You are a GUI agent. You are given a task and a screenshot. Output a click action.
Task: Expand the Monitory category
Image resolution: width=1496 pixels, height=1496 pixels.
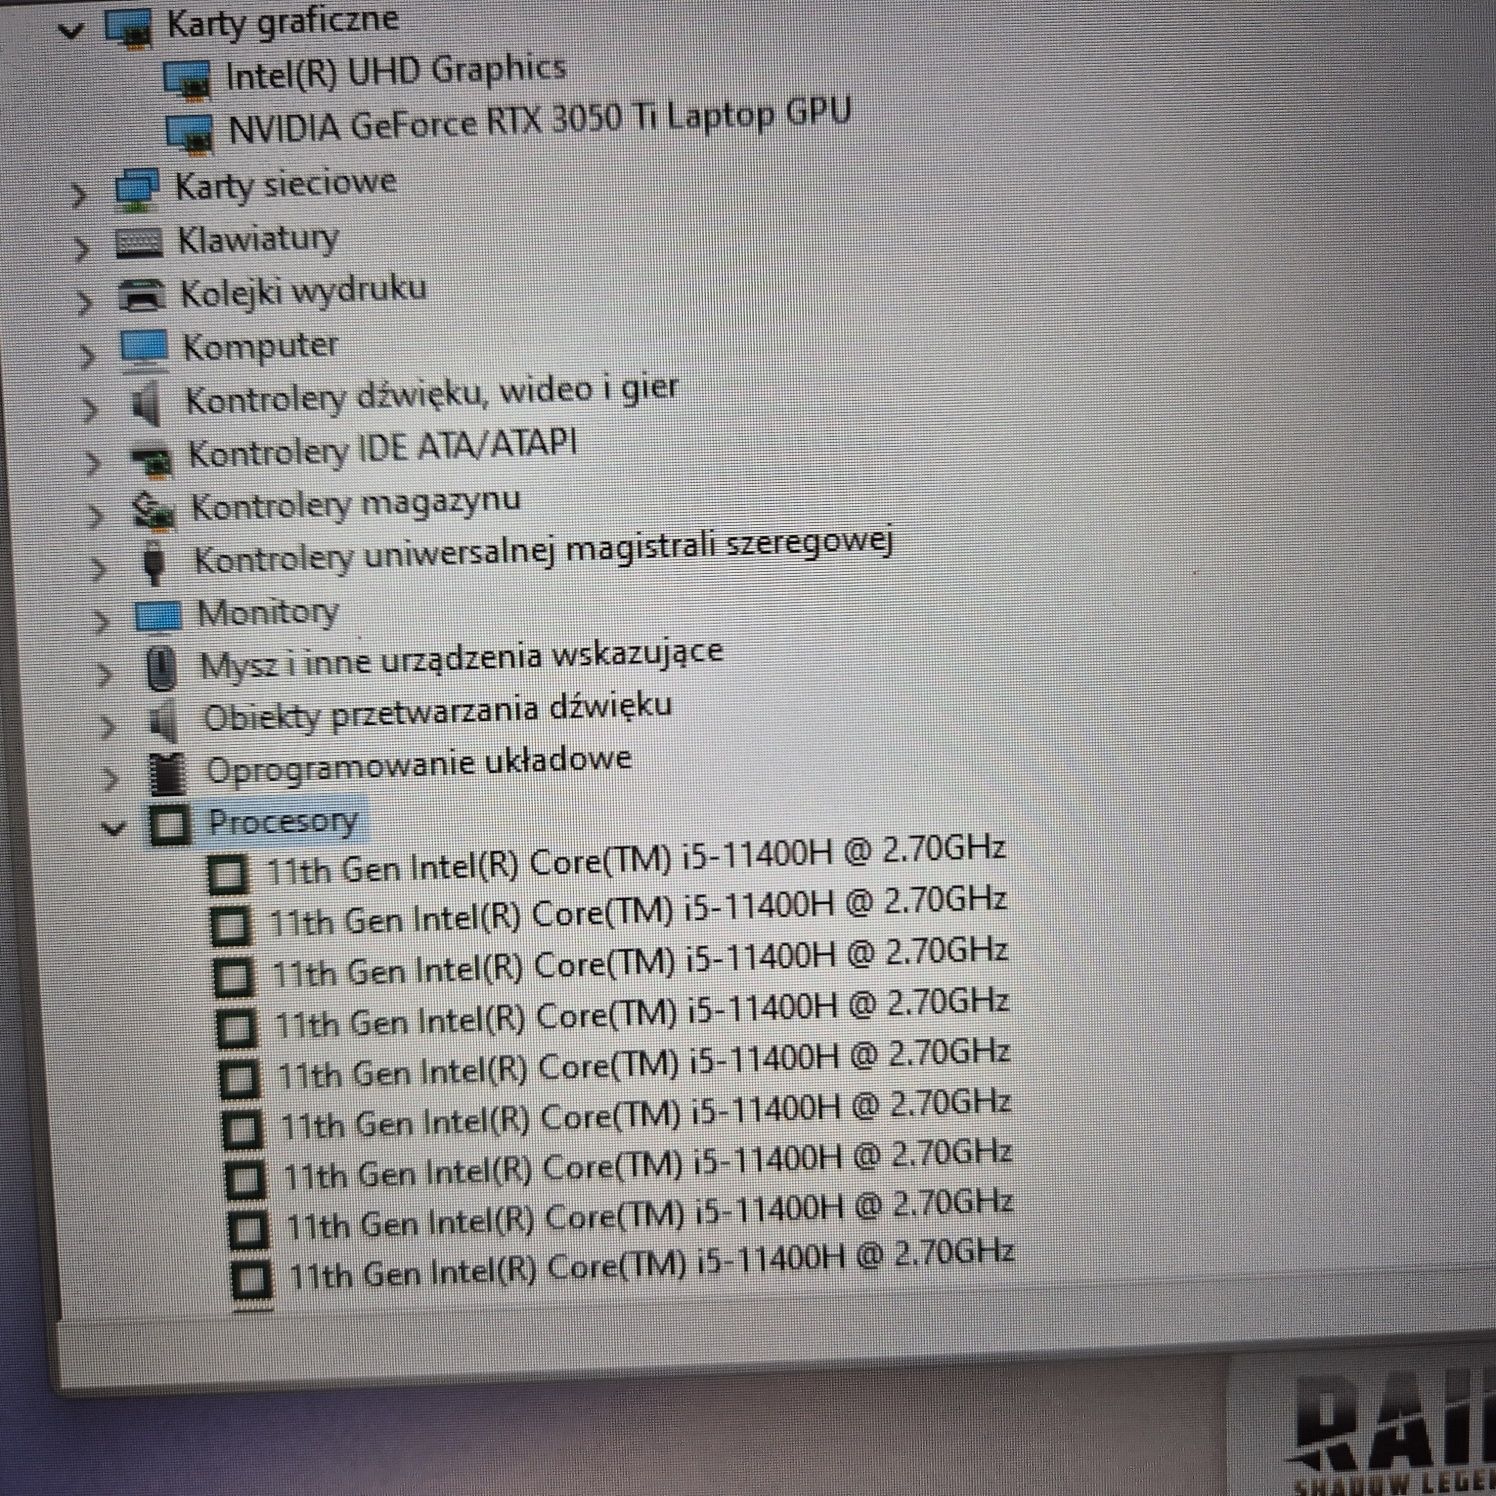pos(102,620)
